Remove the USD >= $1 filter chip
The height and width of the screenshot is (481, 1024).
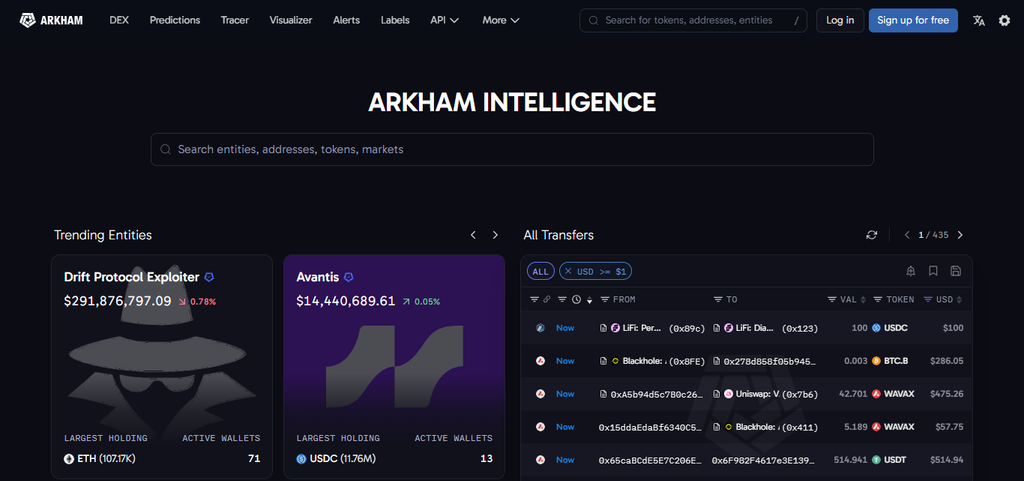point(568,271)
